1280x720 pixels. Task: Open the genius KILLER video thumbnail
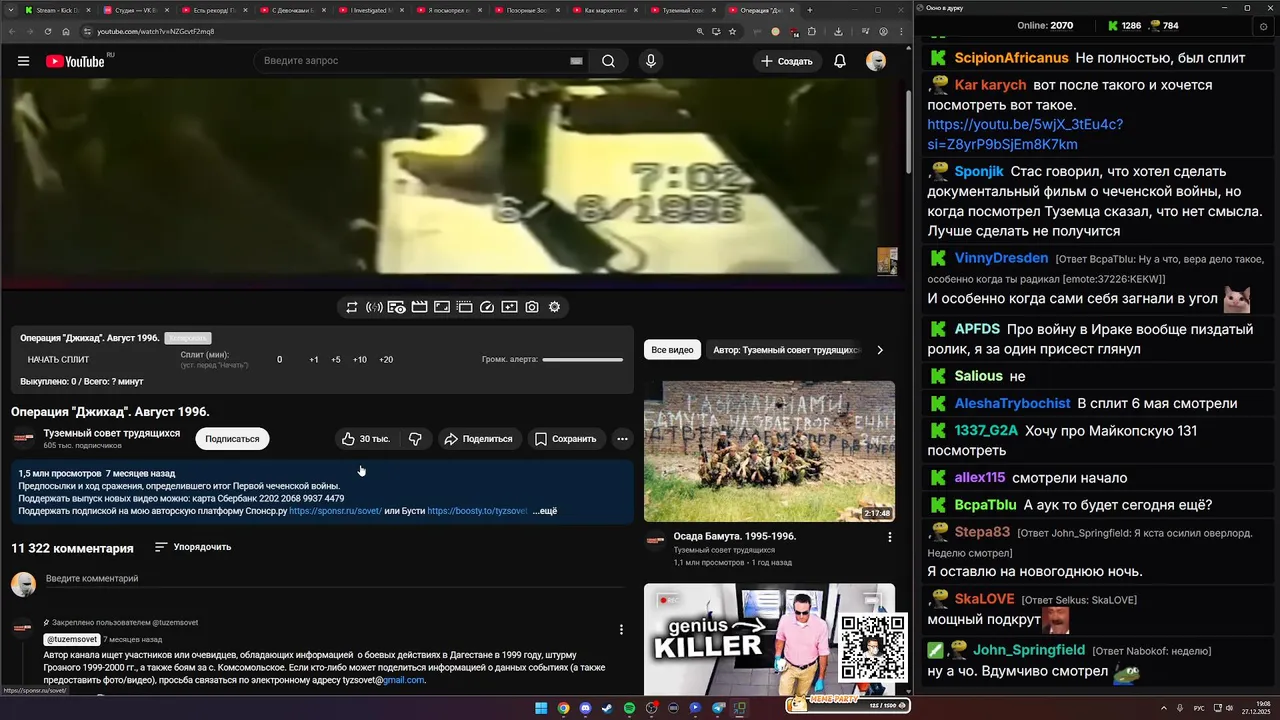tap(769, 640)
